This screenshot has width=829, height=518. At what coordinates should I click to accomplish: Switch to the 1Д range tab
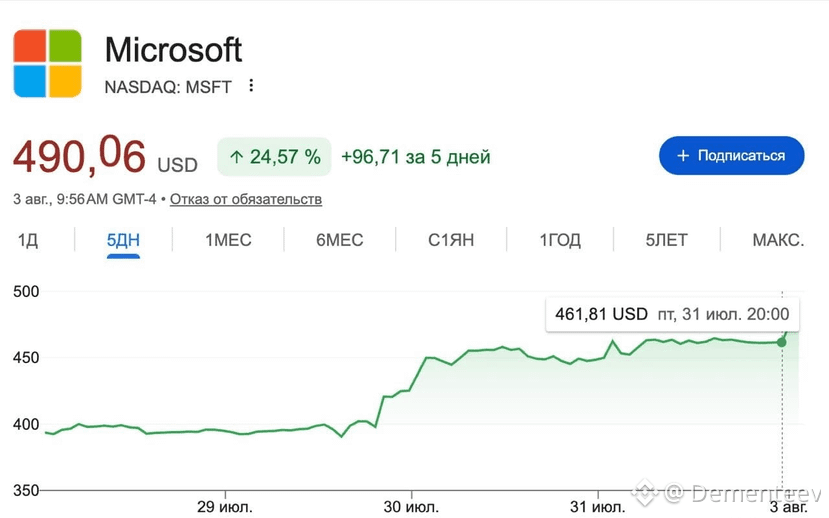pyautogui.click(x=28, y=240)
